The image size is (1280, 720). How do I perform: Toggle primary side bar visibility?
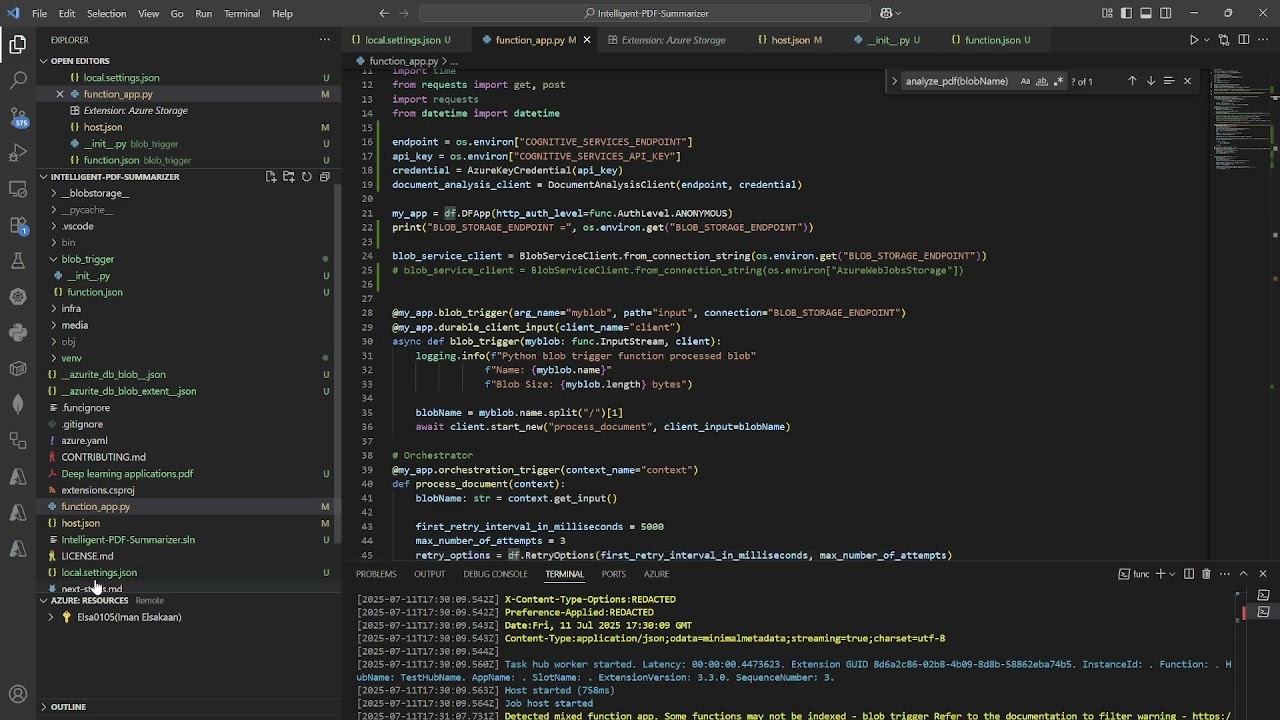(1126, 13)
